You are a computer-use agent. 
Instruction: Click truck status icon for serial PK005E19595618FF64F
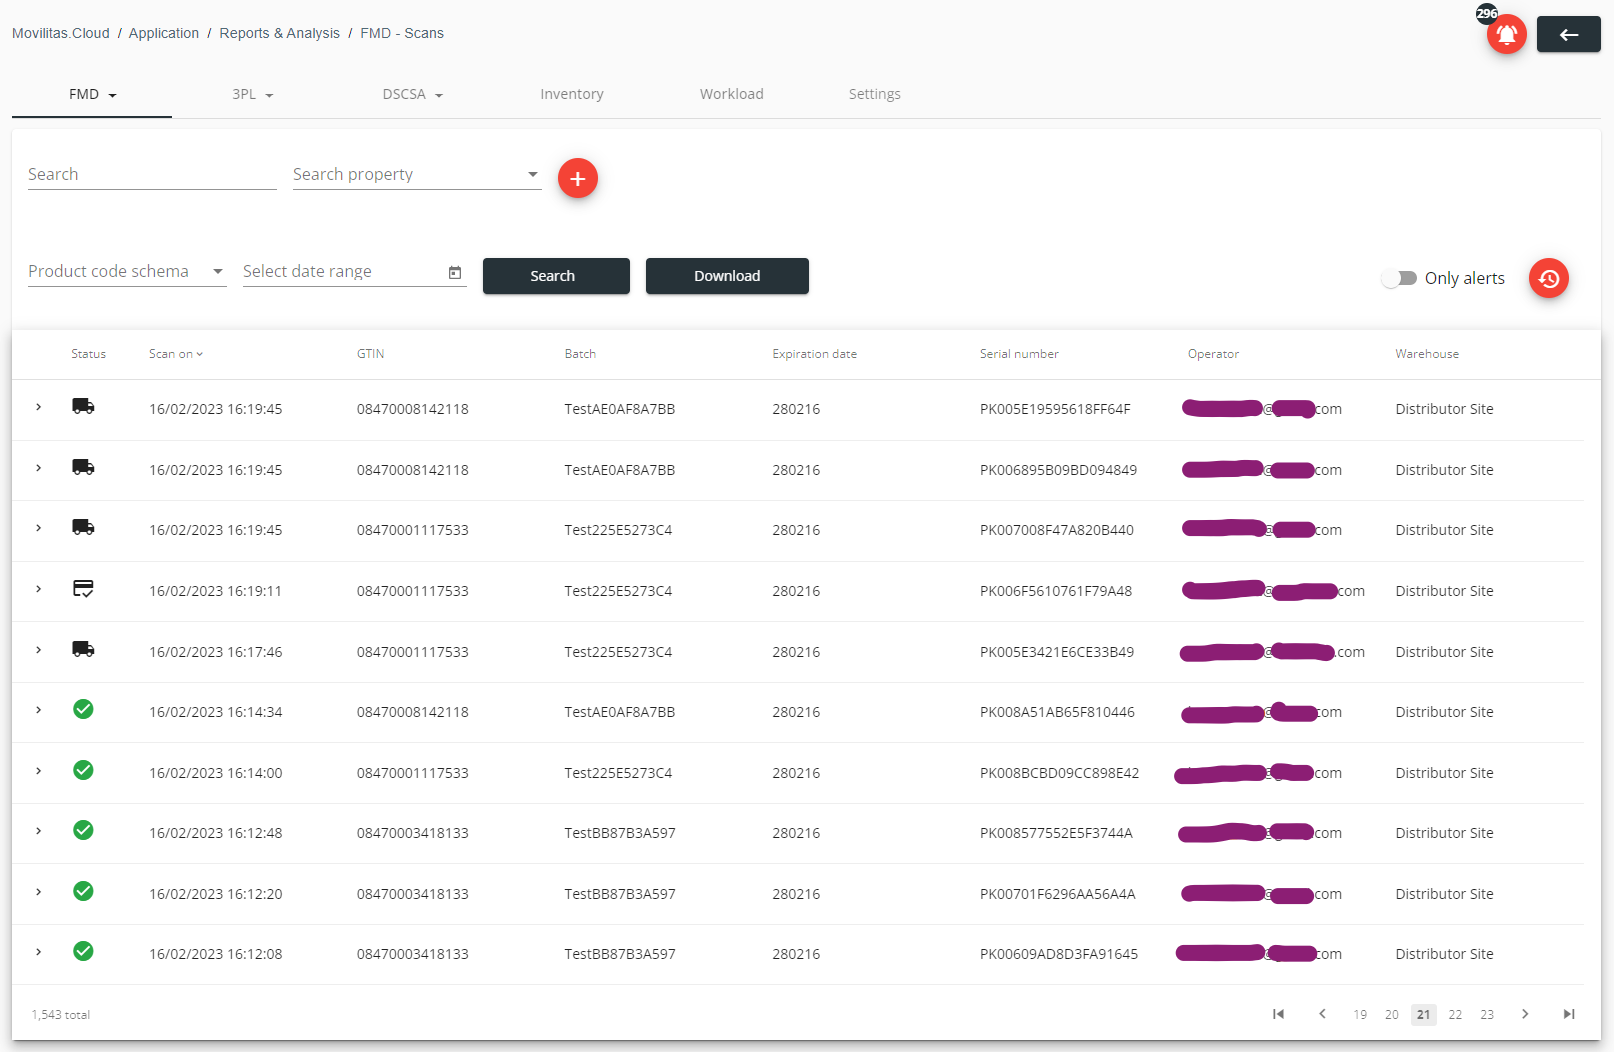point(83,406)
